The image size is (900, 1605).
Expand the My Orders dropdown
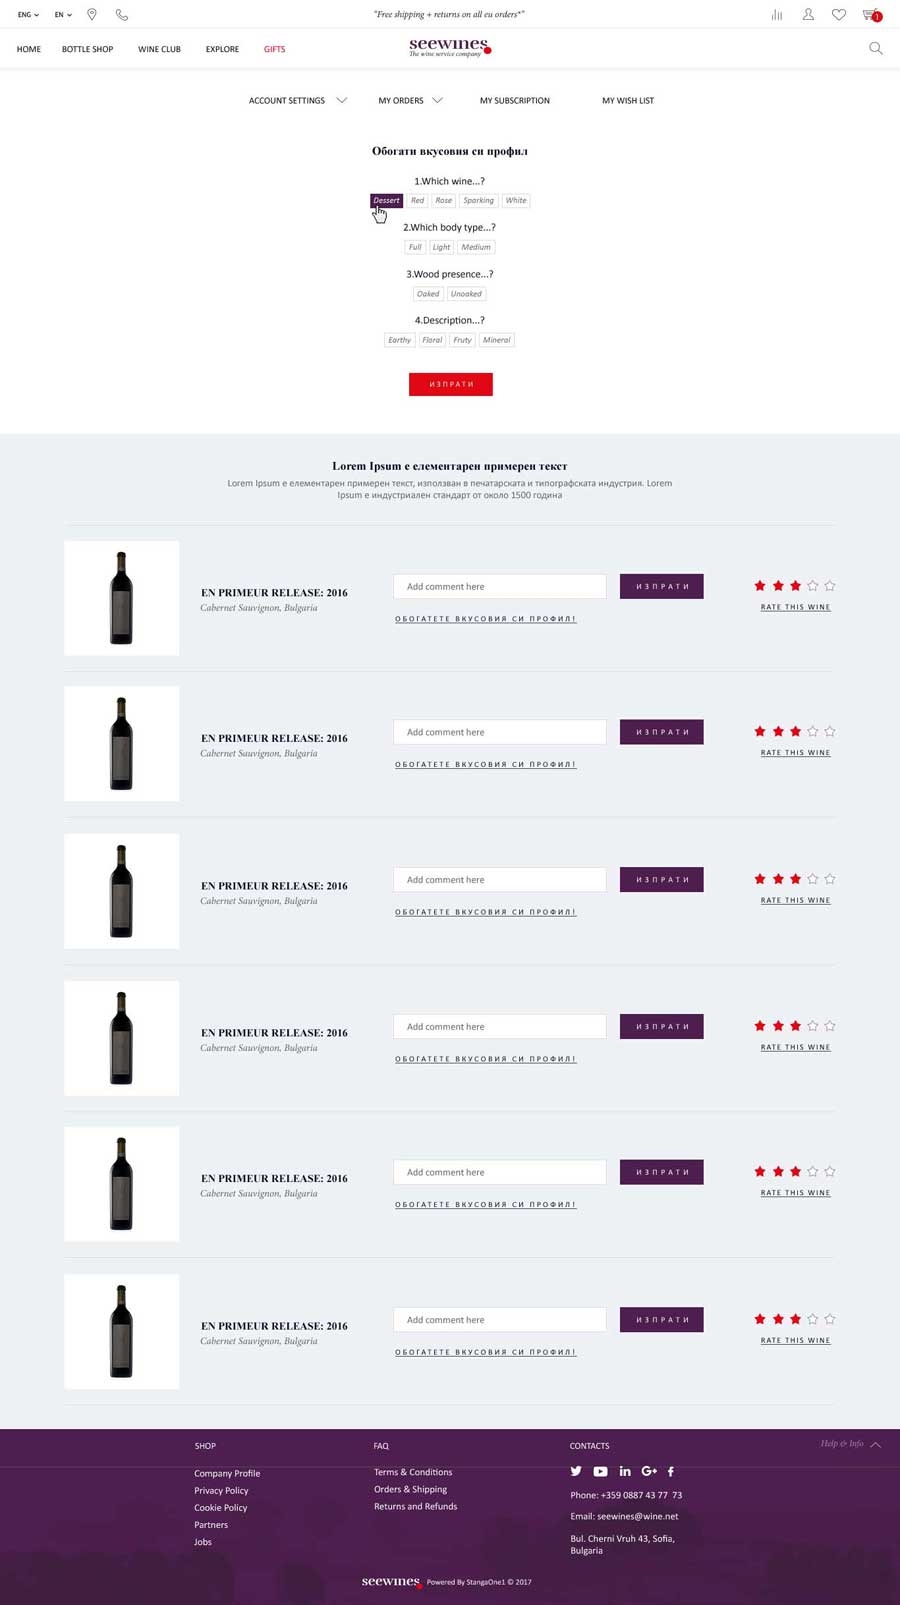(410, 101)
